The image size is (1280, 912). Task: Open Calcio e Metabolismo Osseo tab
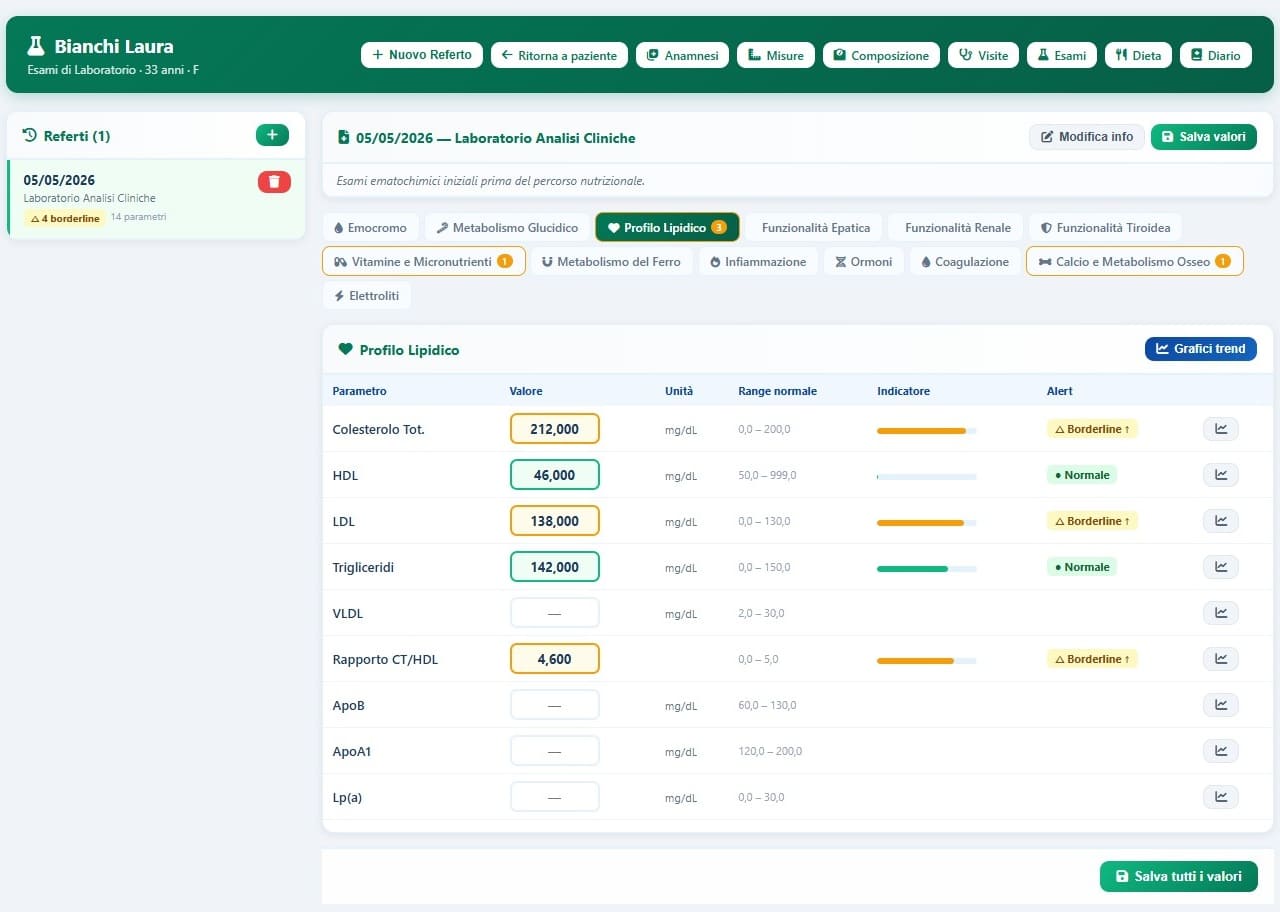(1135, 261)
